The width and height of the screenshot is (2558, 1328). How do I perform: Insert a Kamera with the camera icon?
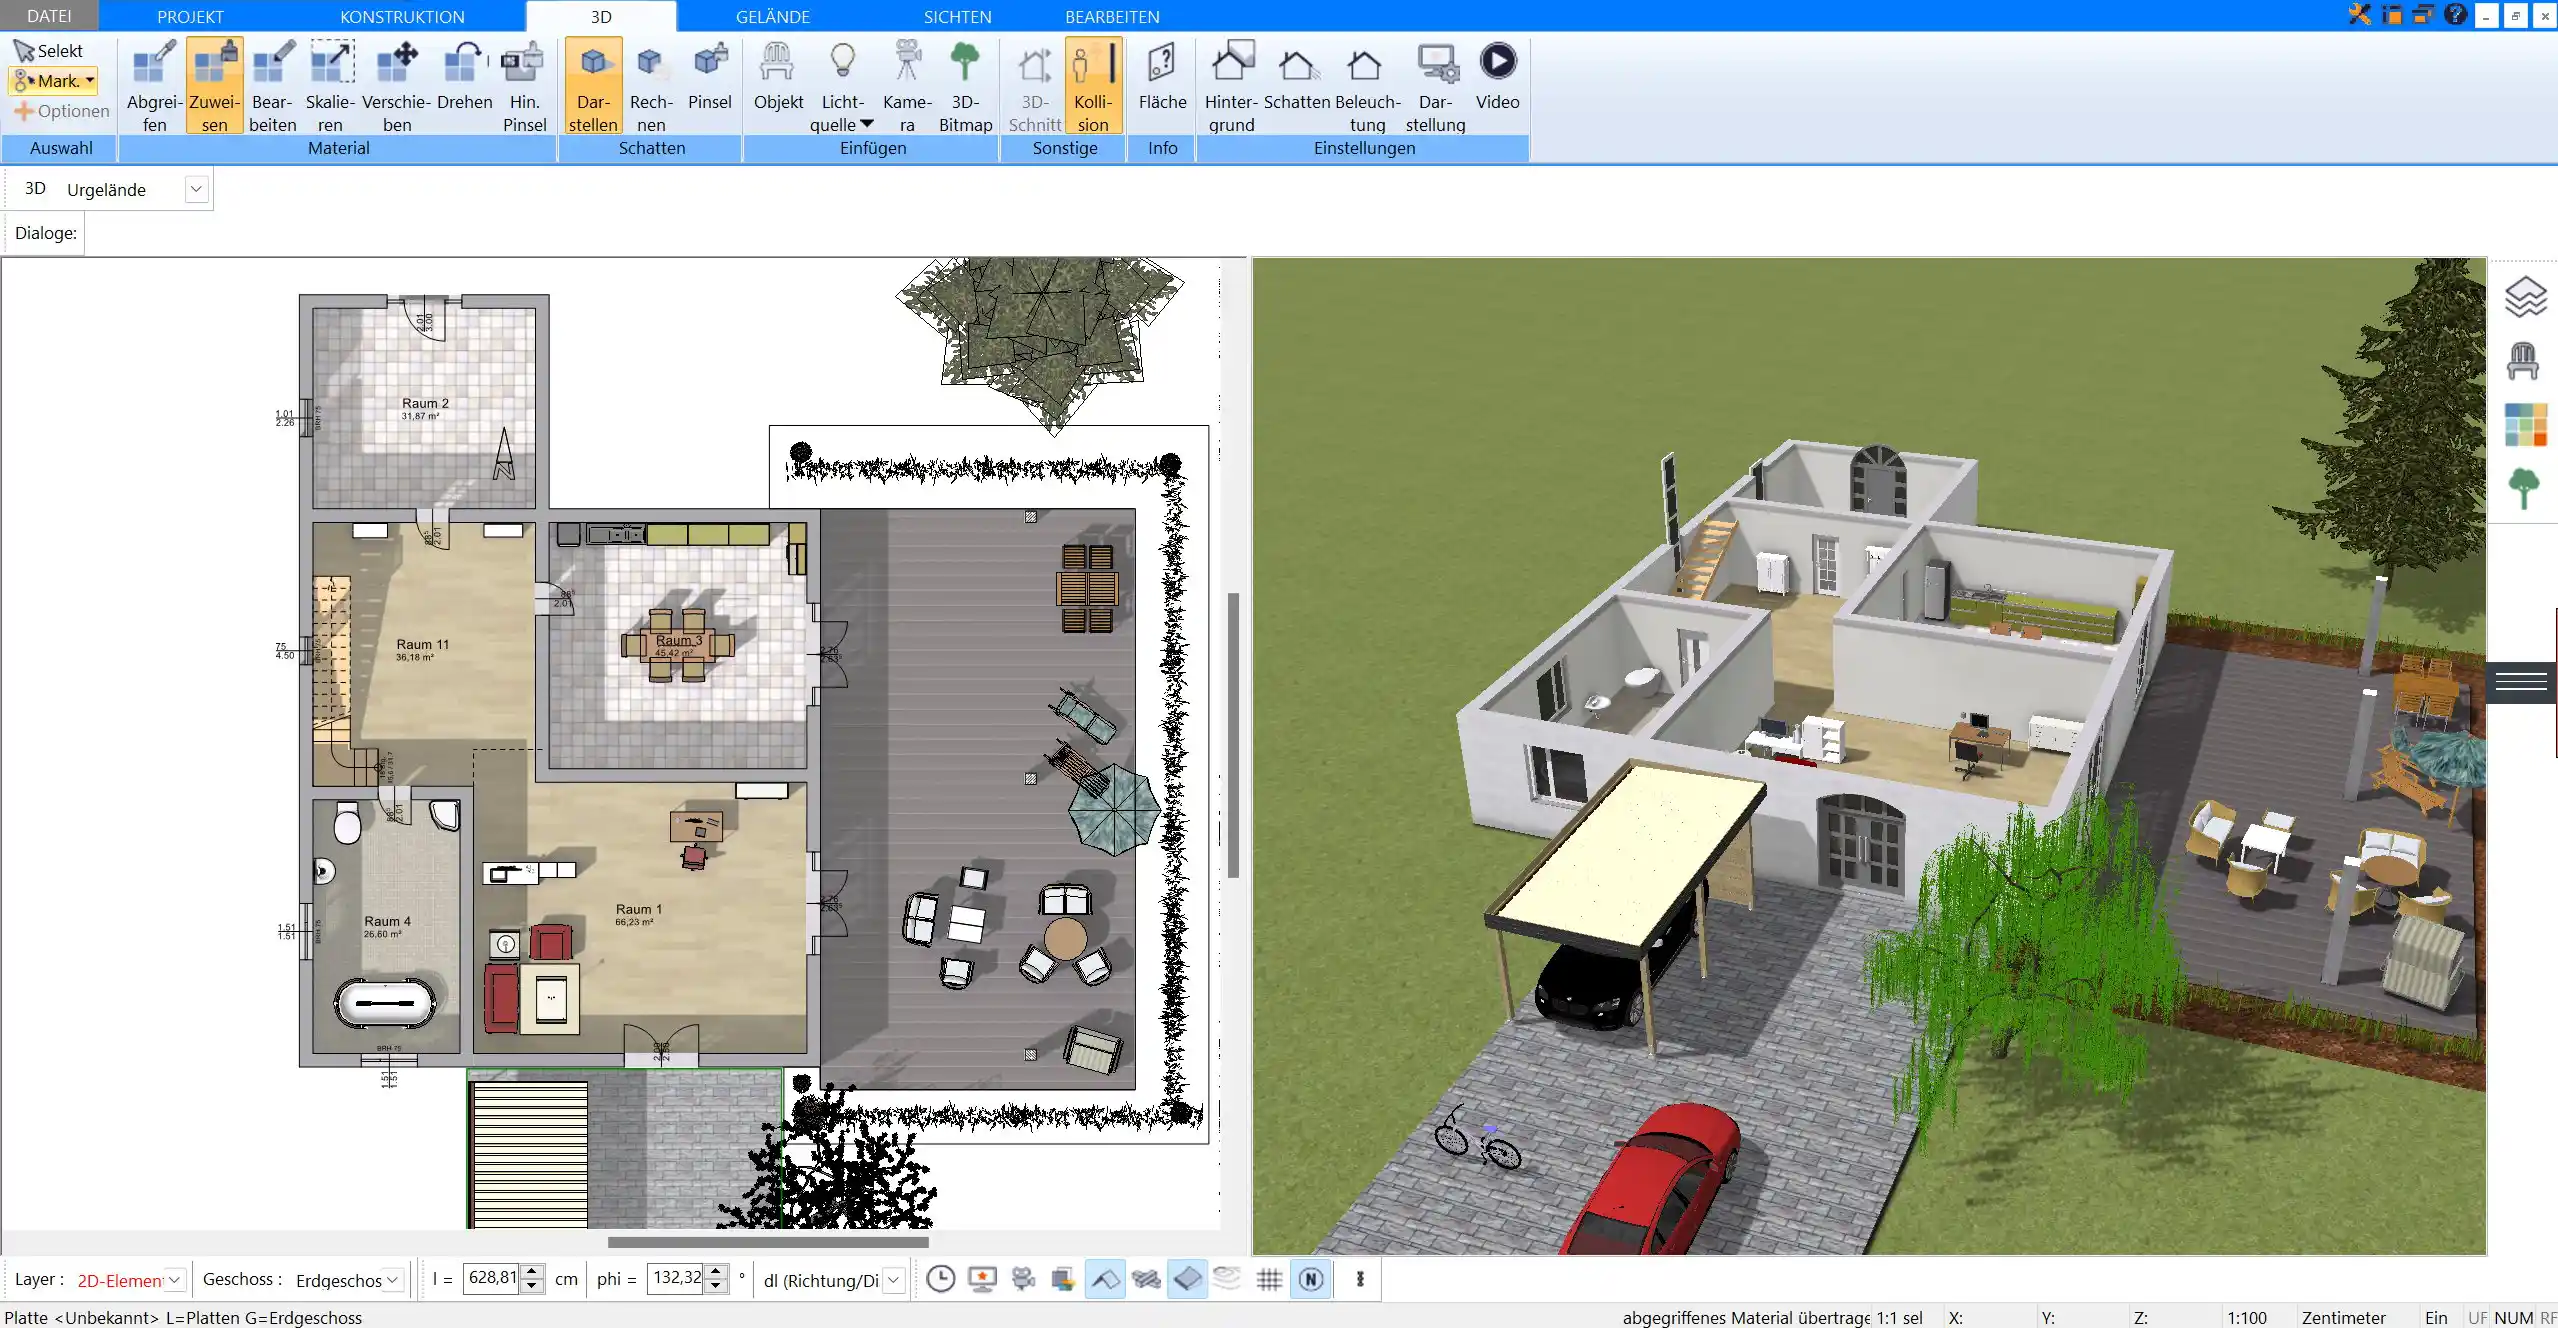(x=907, y=86)
